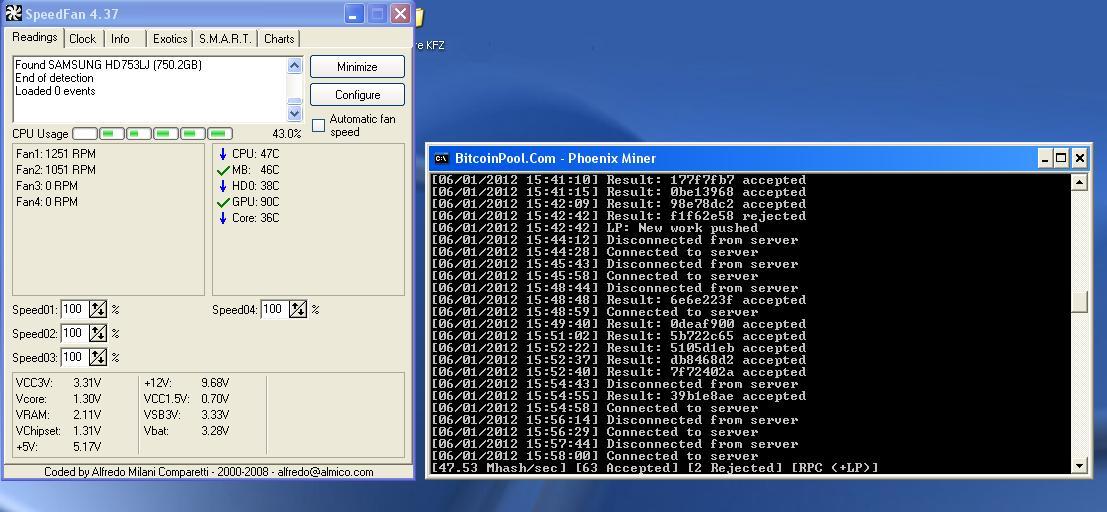The width and height of the screenshot is (1107, 512).
Task: Click the Minimize button in SpeedFan
Action: point(357,67)
